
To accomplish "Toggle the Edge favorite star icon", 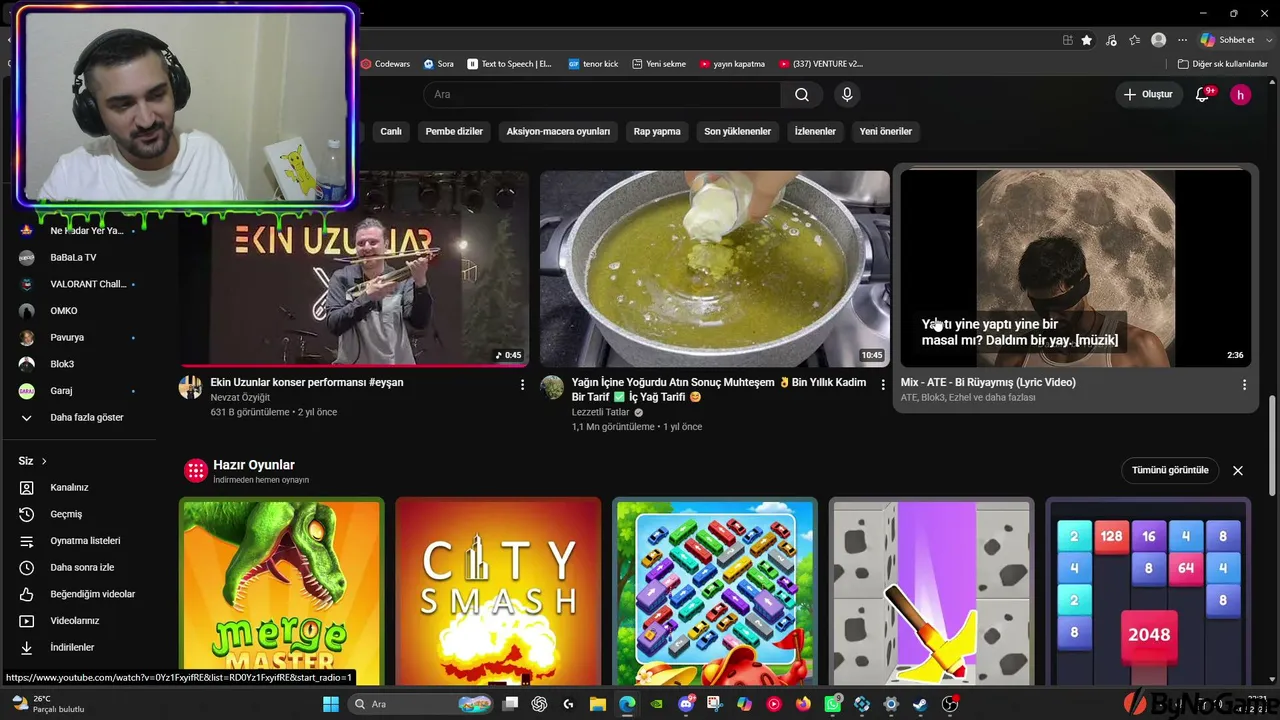I will tap(1087, 40).
